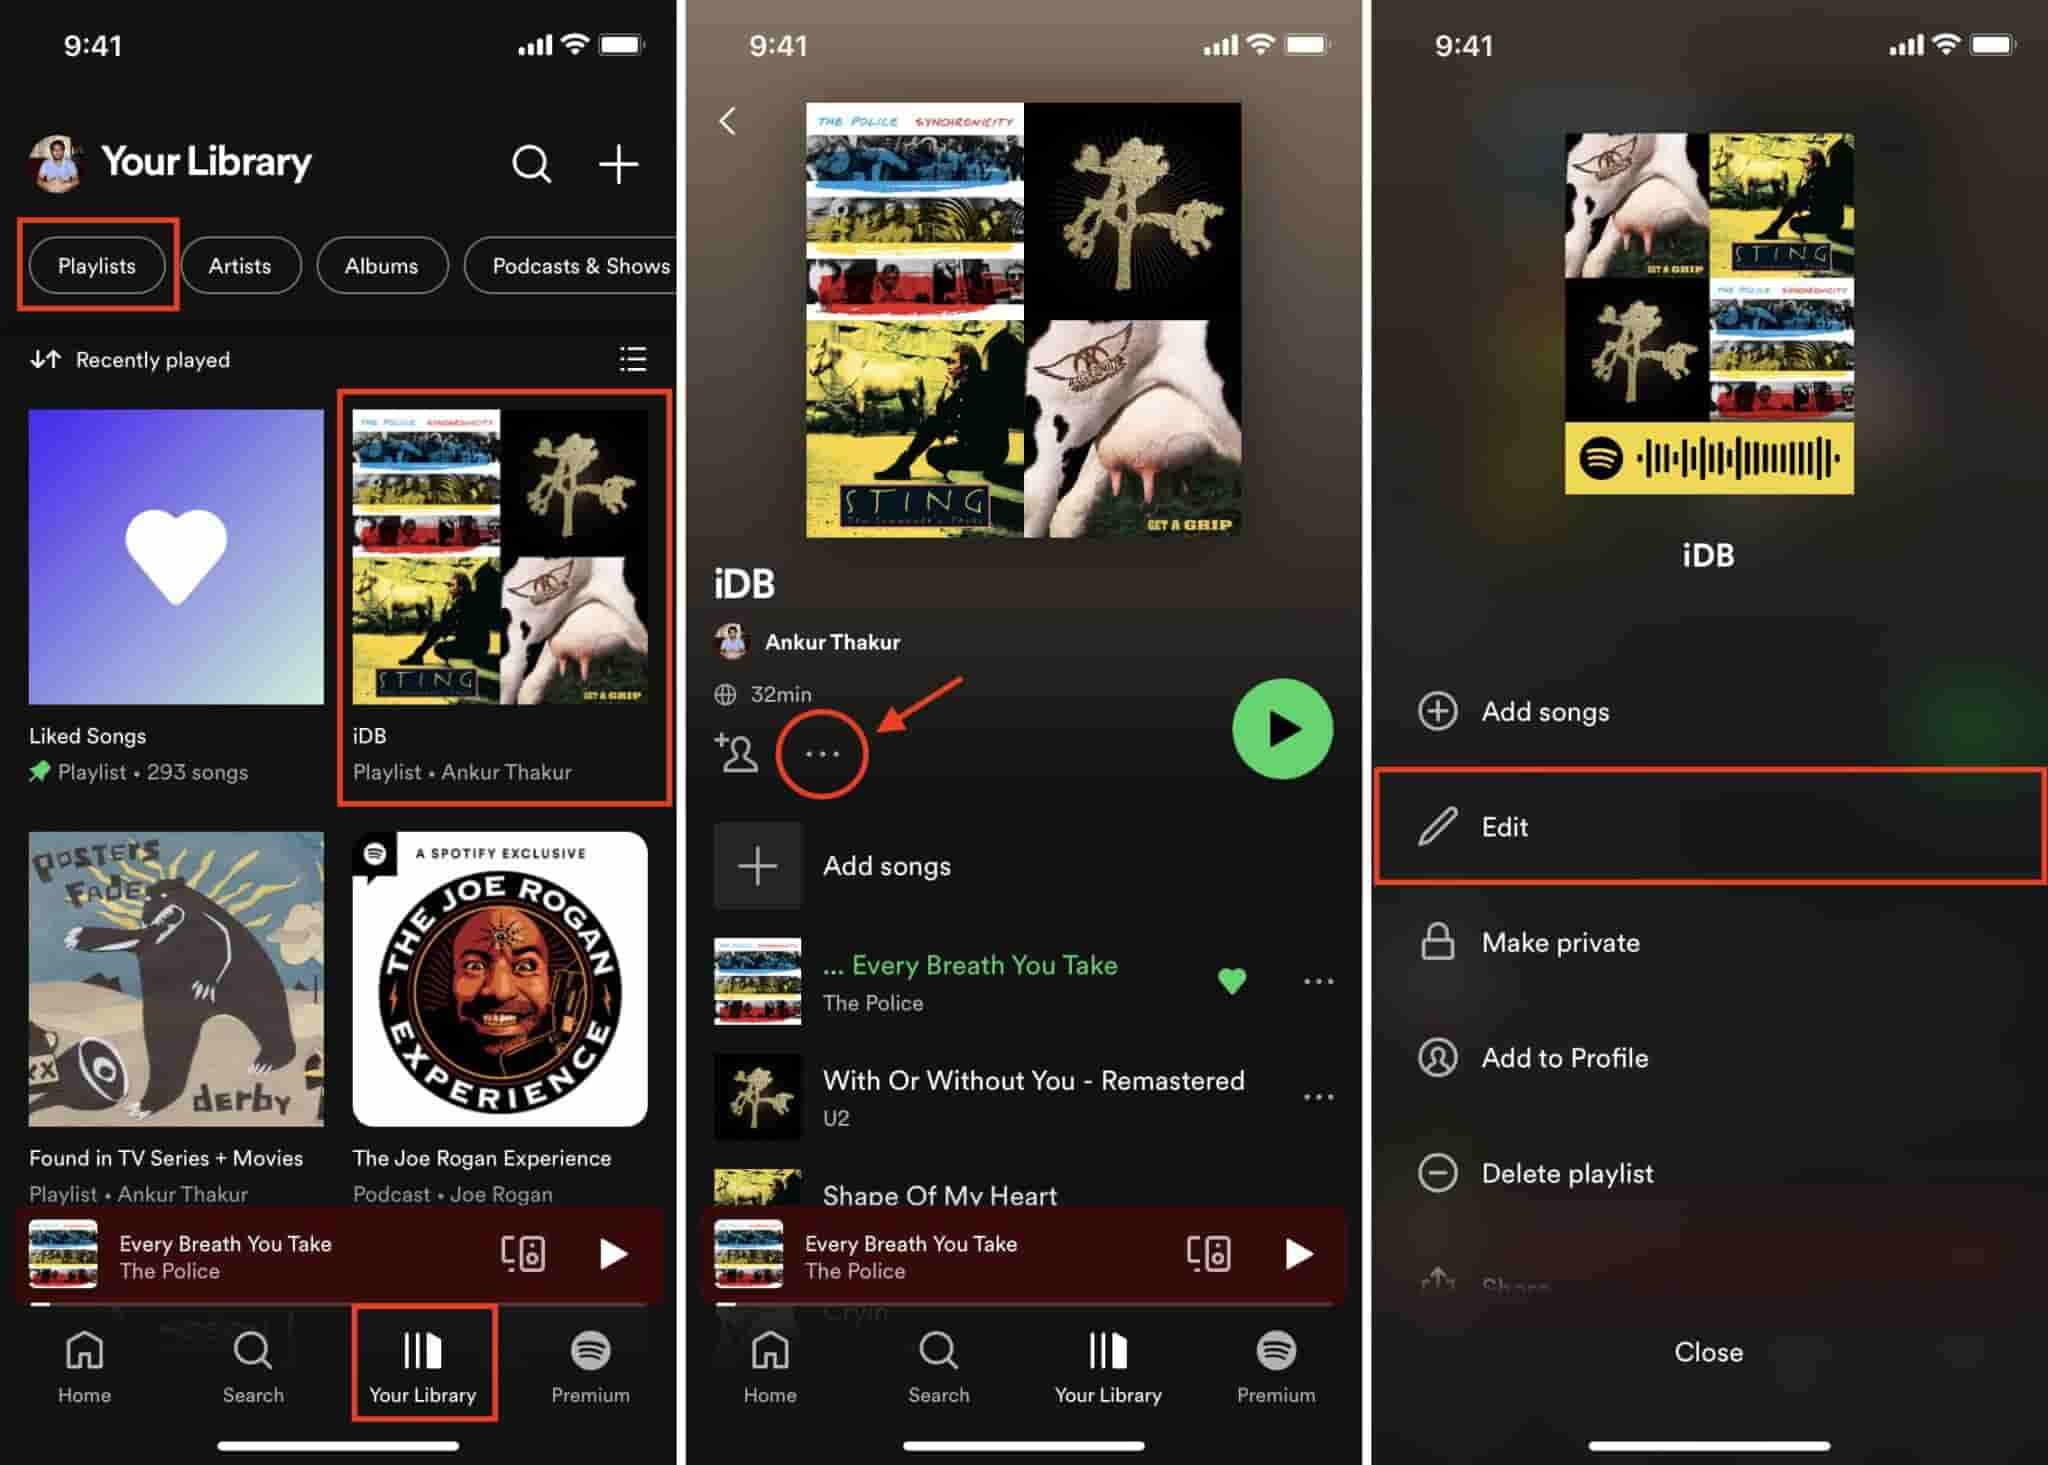Tap Make private toggle option
Image resolution: width=2048 pixels, height=1465 pixels.
coord(1707,939)
